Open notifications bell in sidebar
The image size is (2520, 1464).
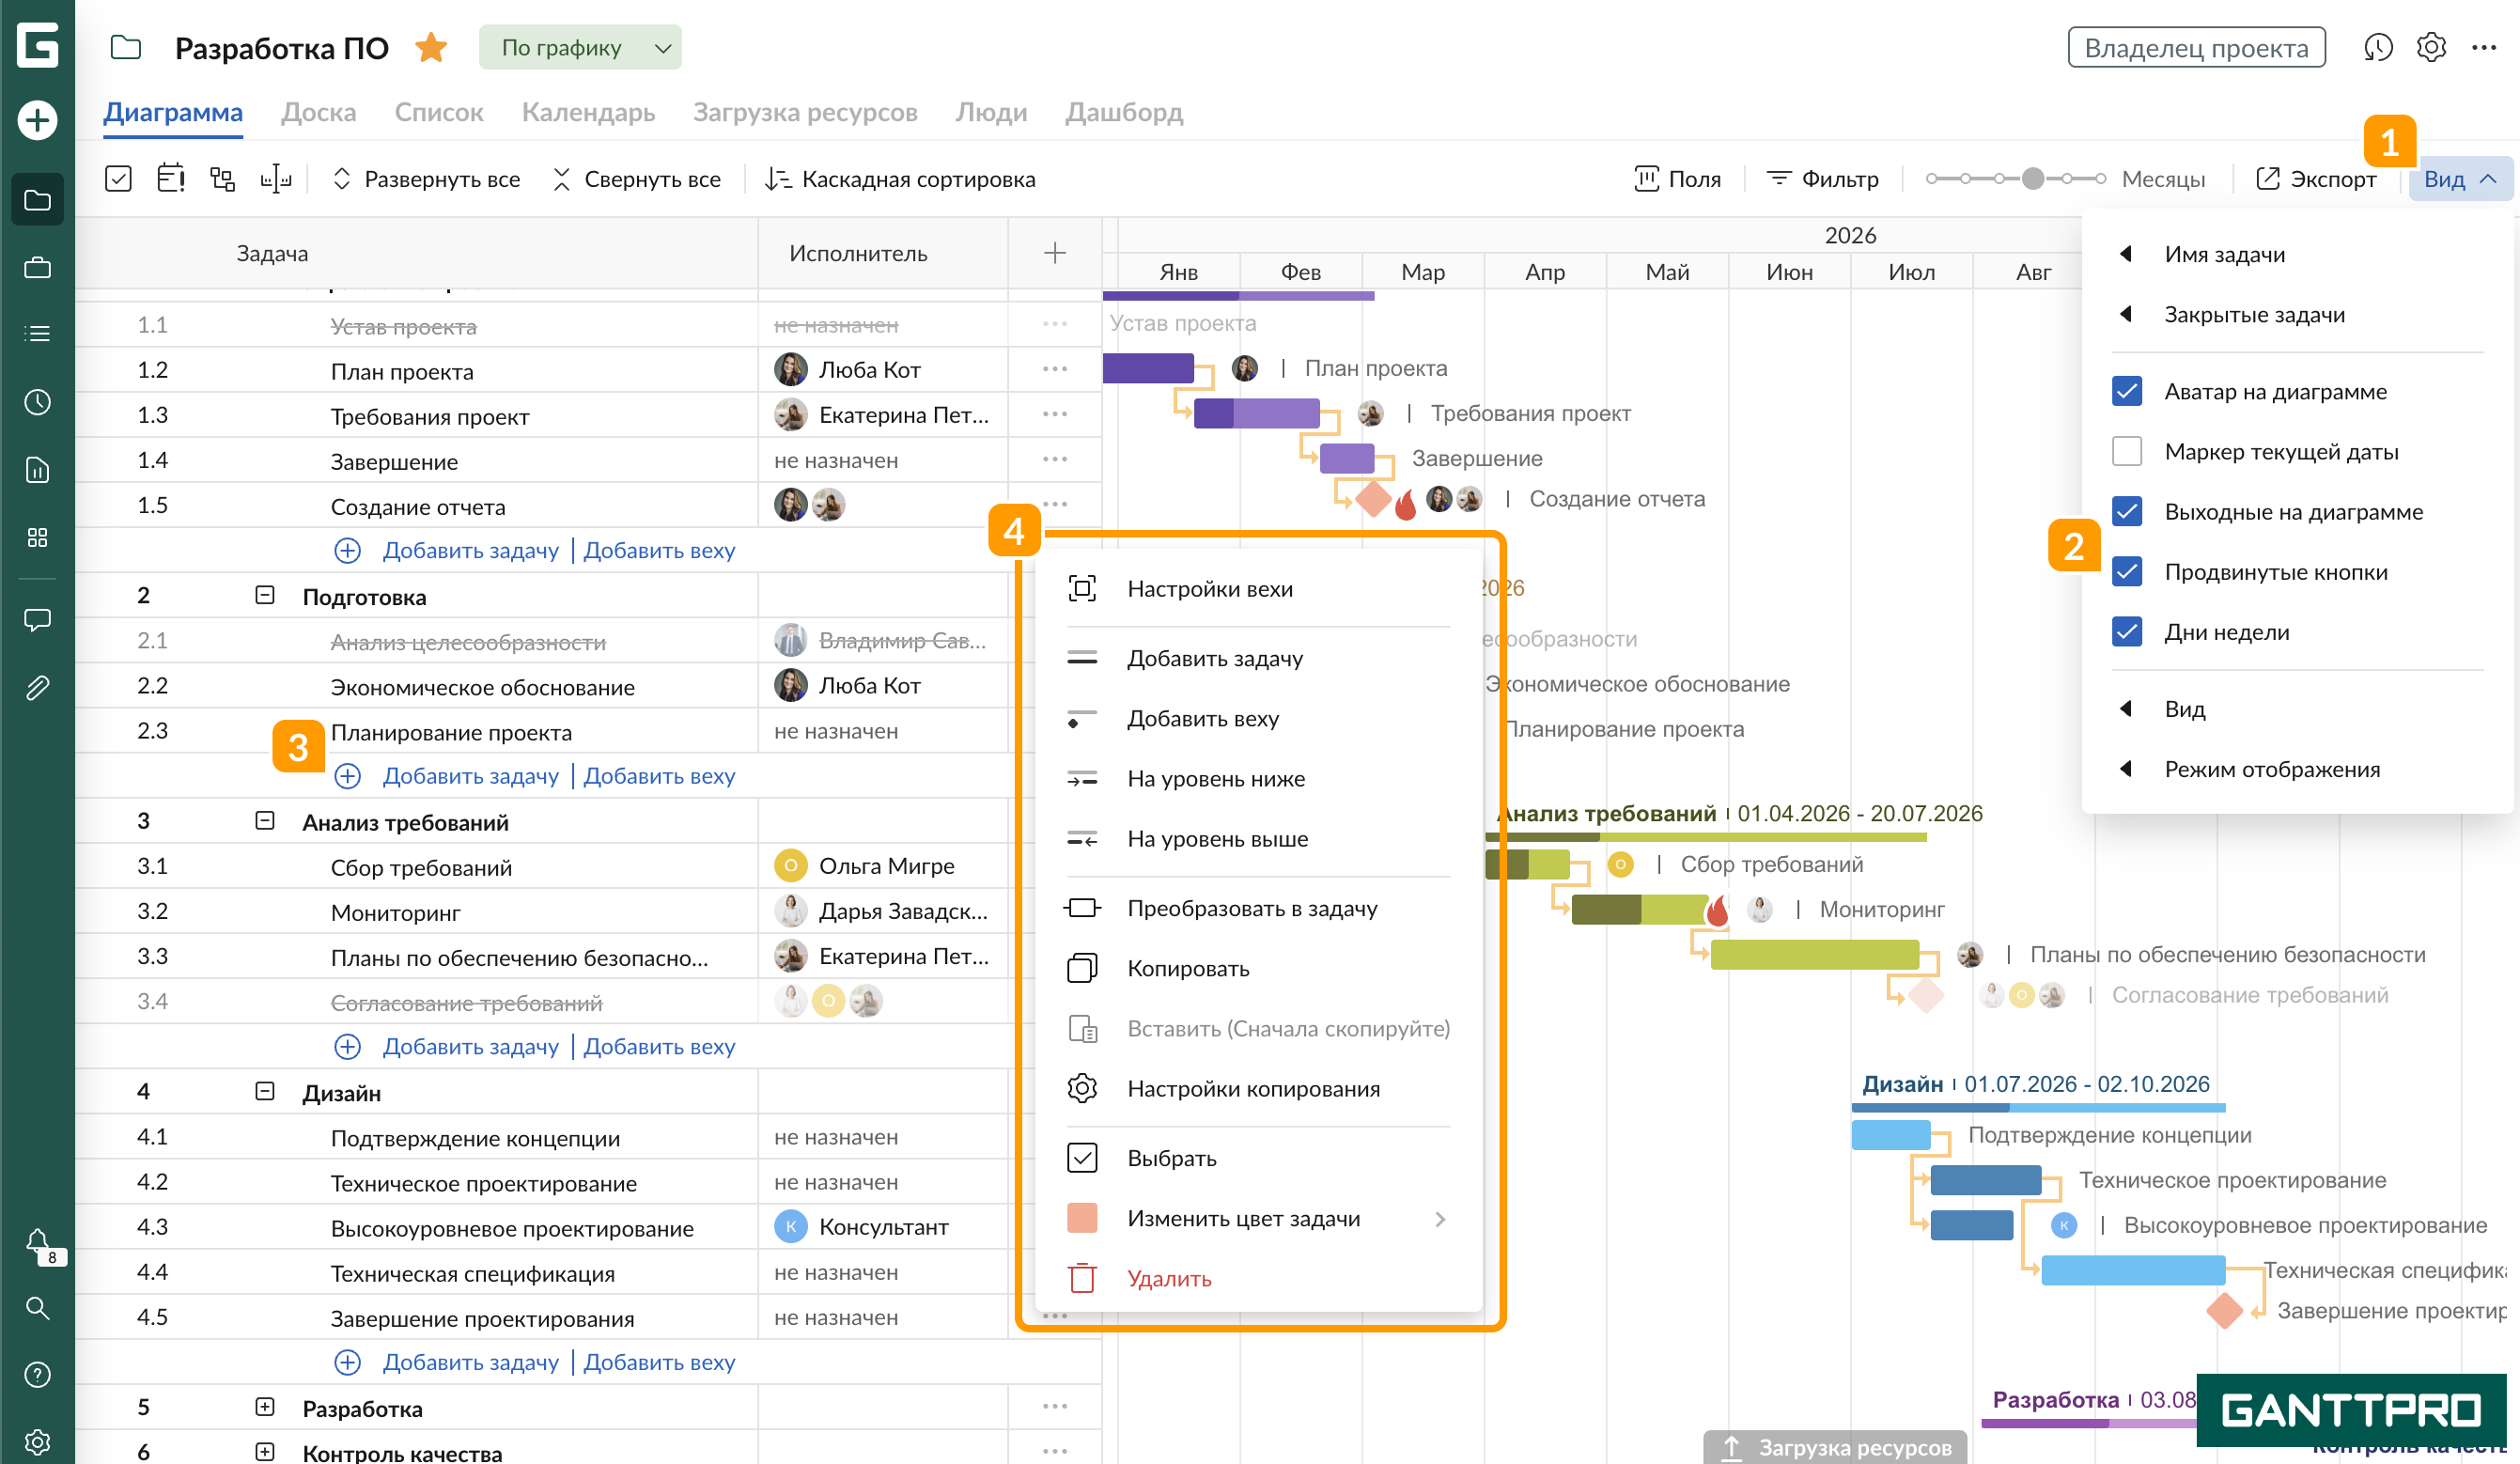(x=37, y=1241)
